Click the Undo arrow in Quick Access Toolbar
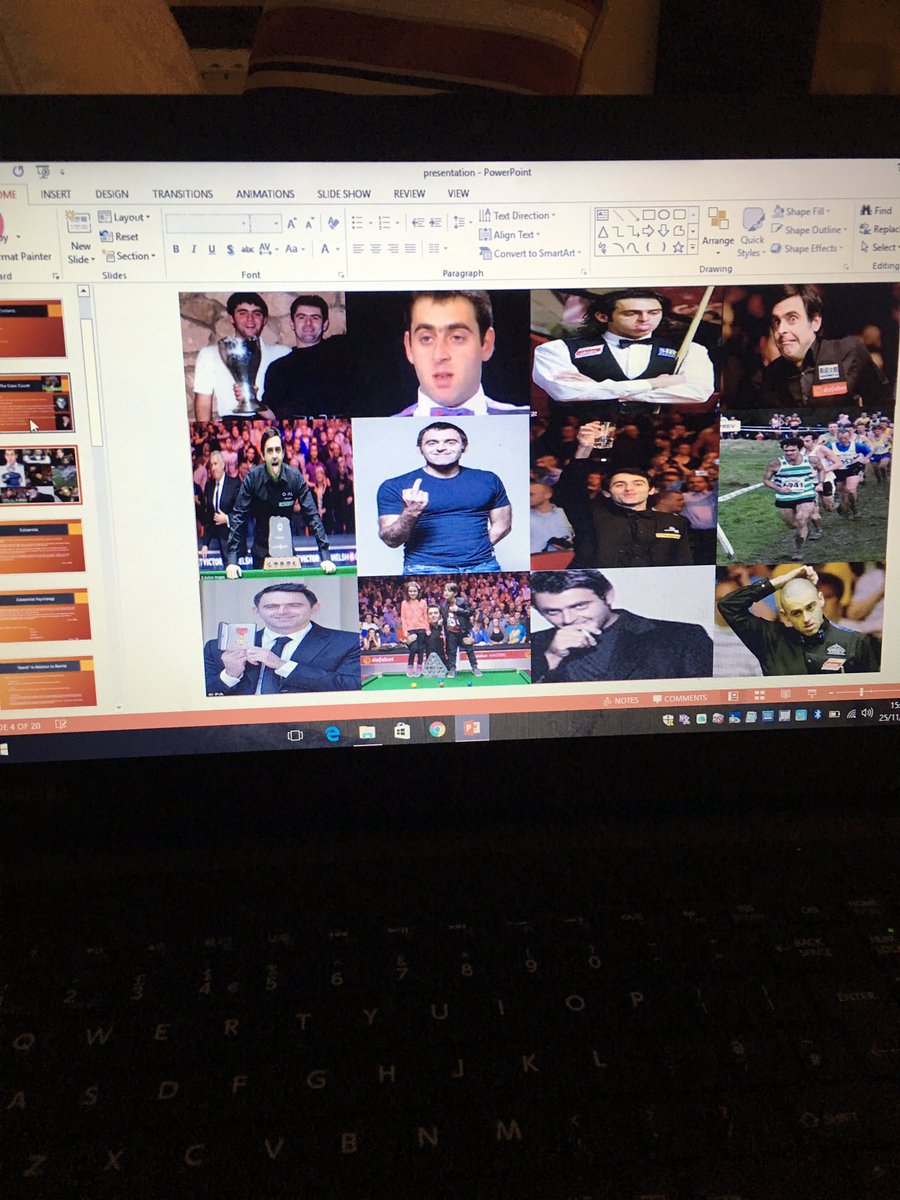The width and height of the screenshot is (900, 1200). pos(18,171)
